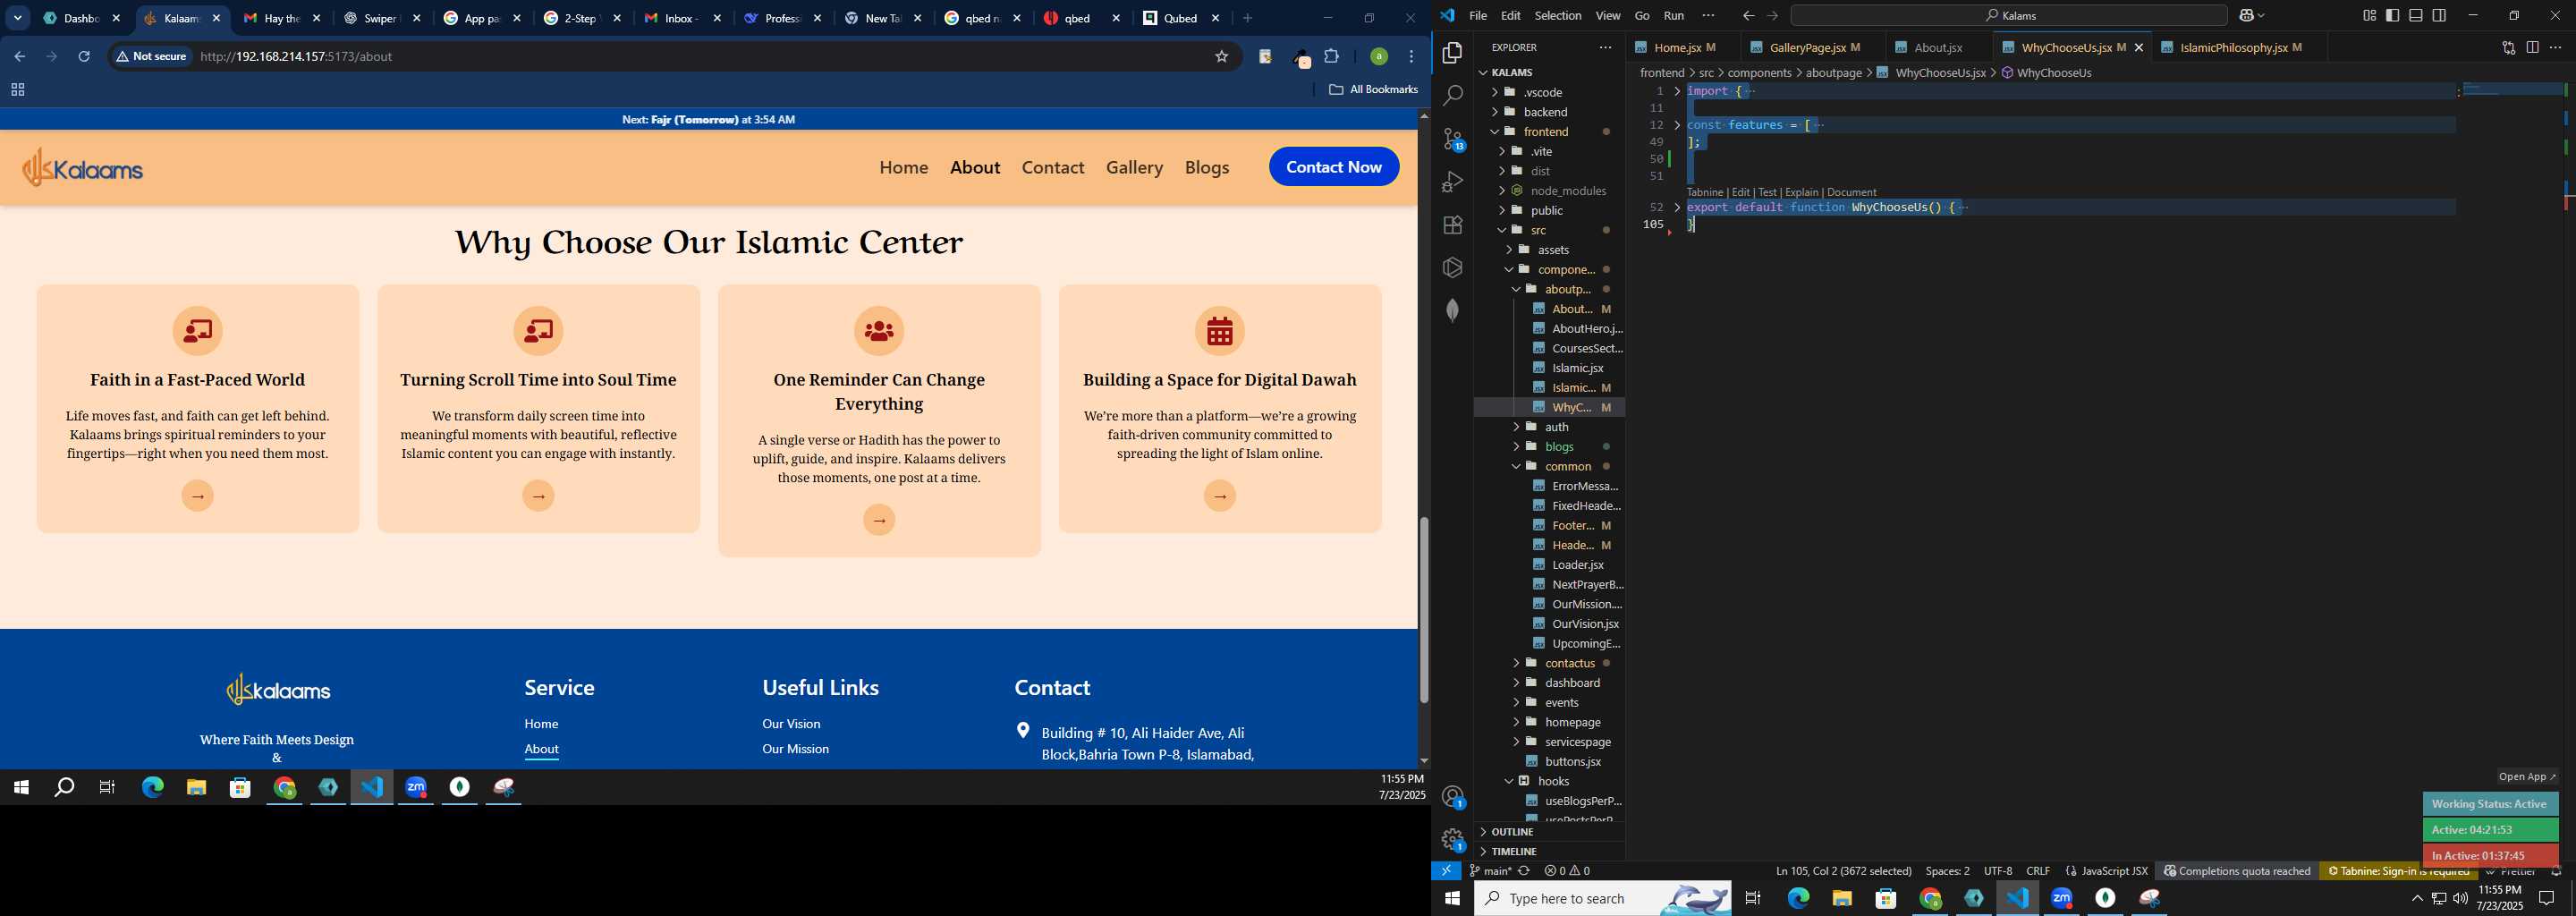Open the Manage gear icon in VS Code
The height and width of the screenshot is (916, 2576).
pos(1453,840)
